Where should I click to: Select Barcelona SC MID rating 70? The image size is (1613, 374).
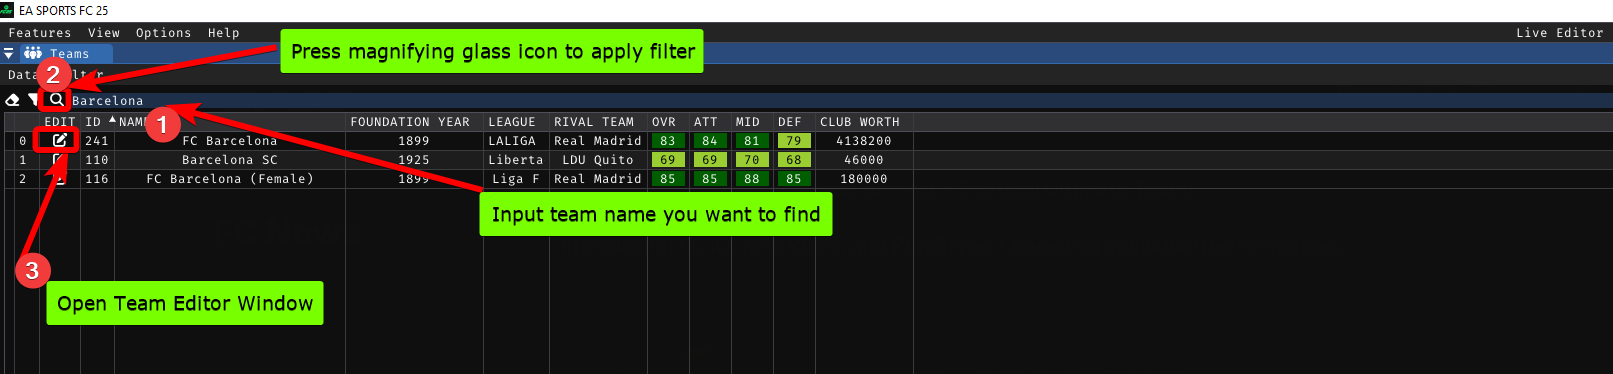pos(752,160)
